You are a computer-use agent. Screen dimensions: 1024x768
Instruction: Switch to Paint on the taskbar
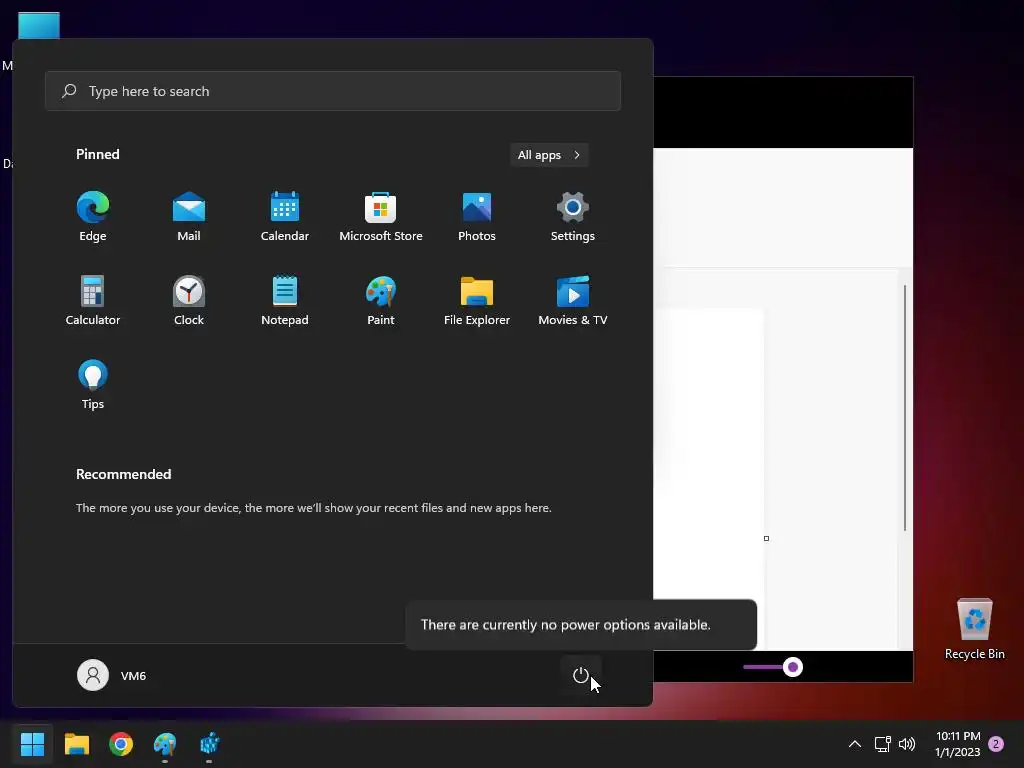point(165,744)
